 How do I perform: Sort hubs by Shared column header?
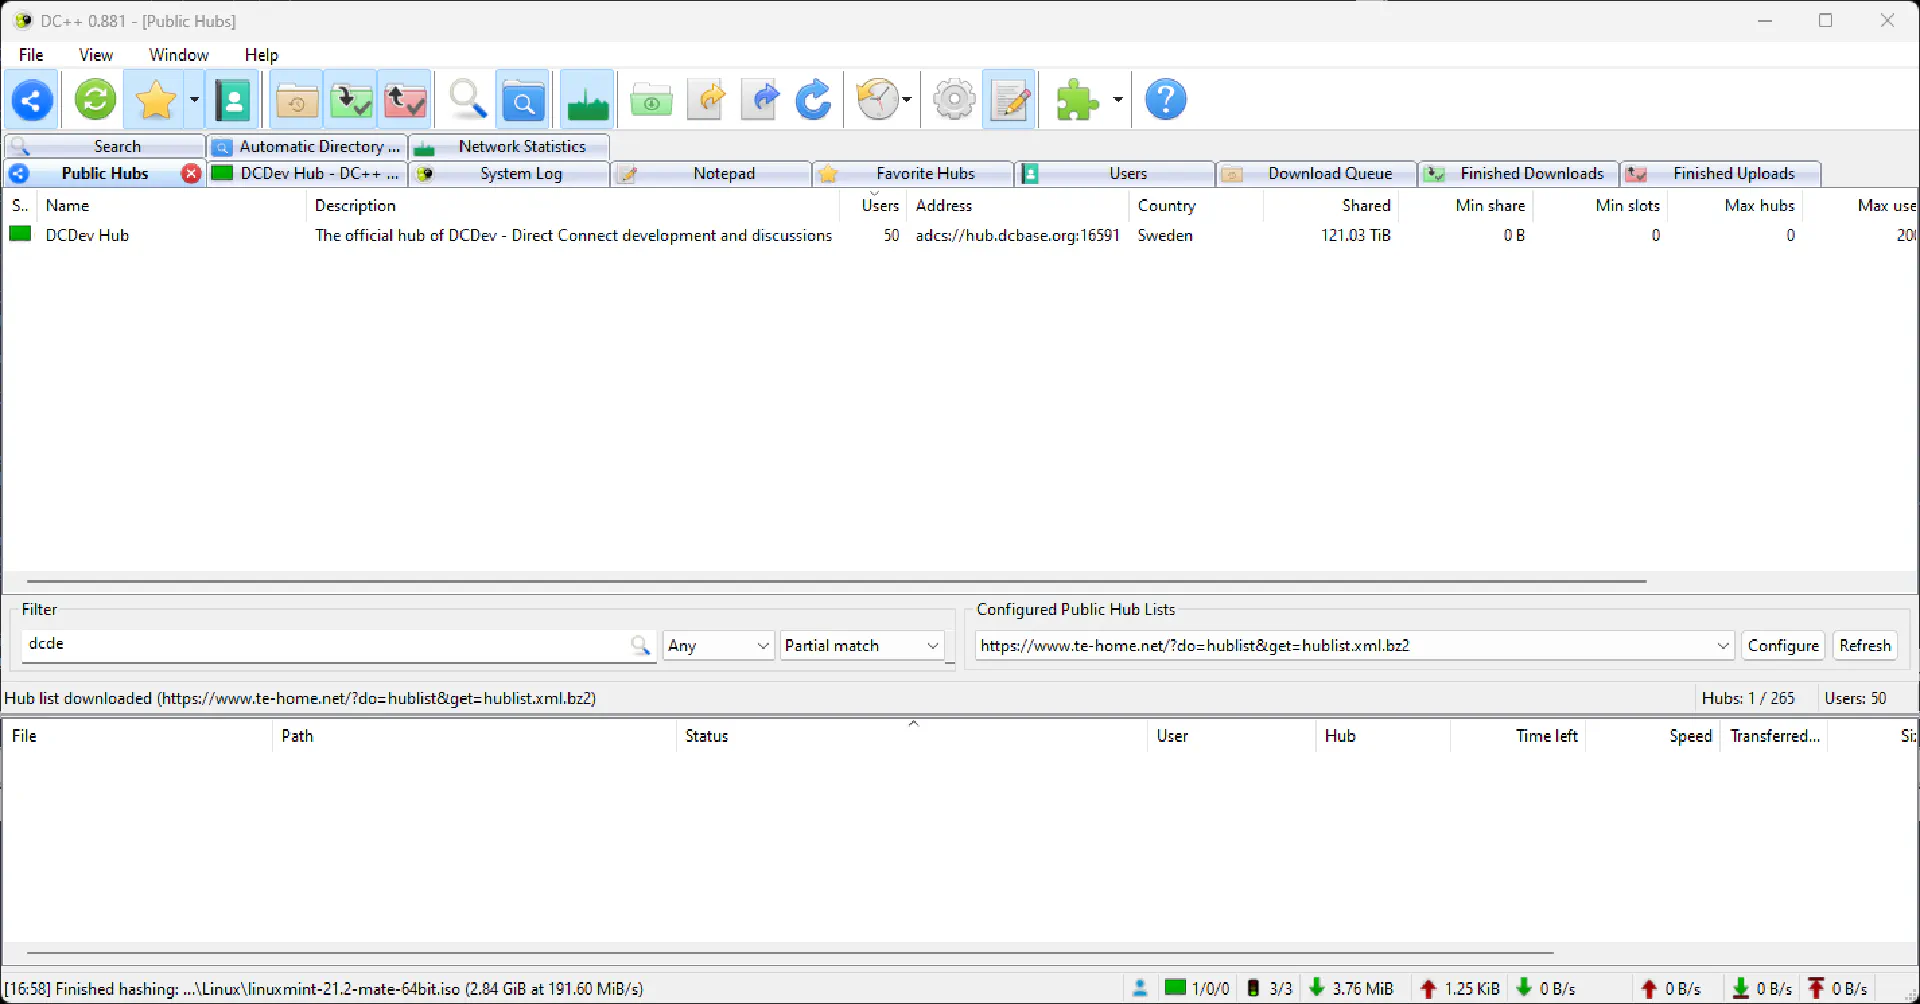pos(1331,205)
